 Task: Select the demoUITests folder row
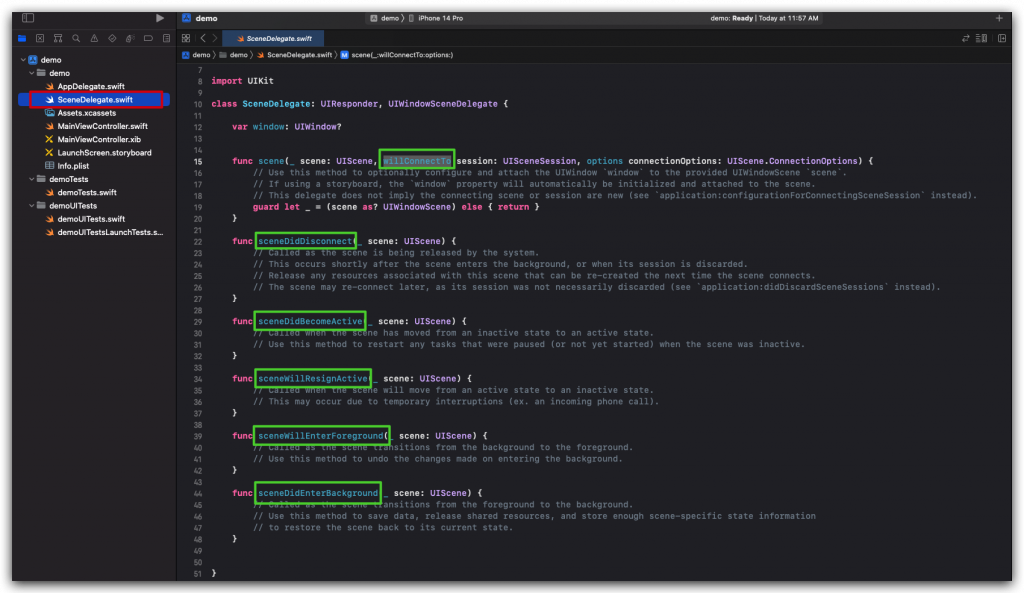[x=72, y=206]
